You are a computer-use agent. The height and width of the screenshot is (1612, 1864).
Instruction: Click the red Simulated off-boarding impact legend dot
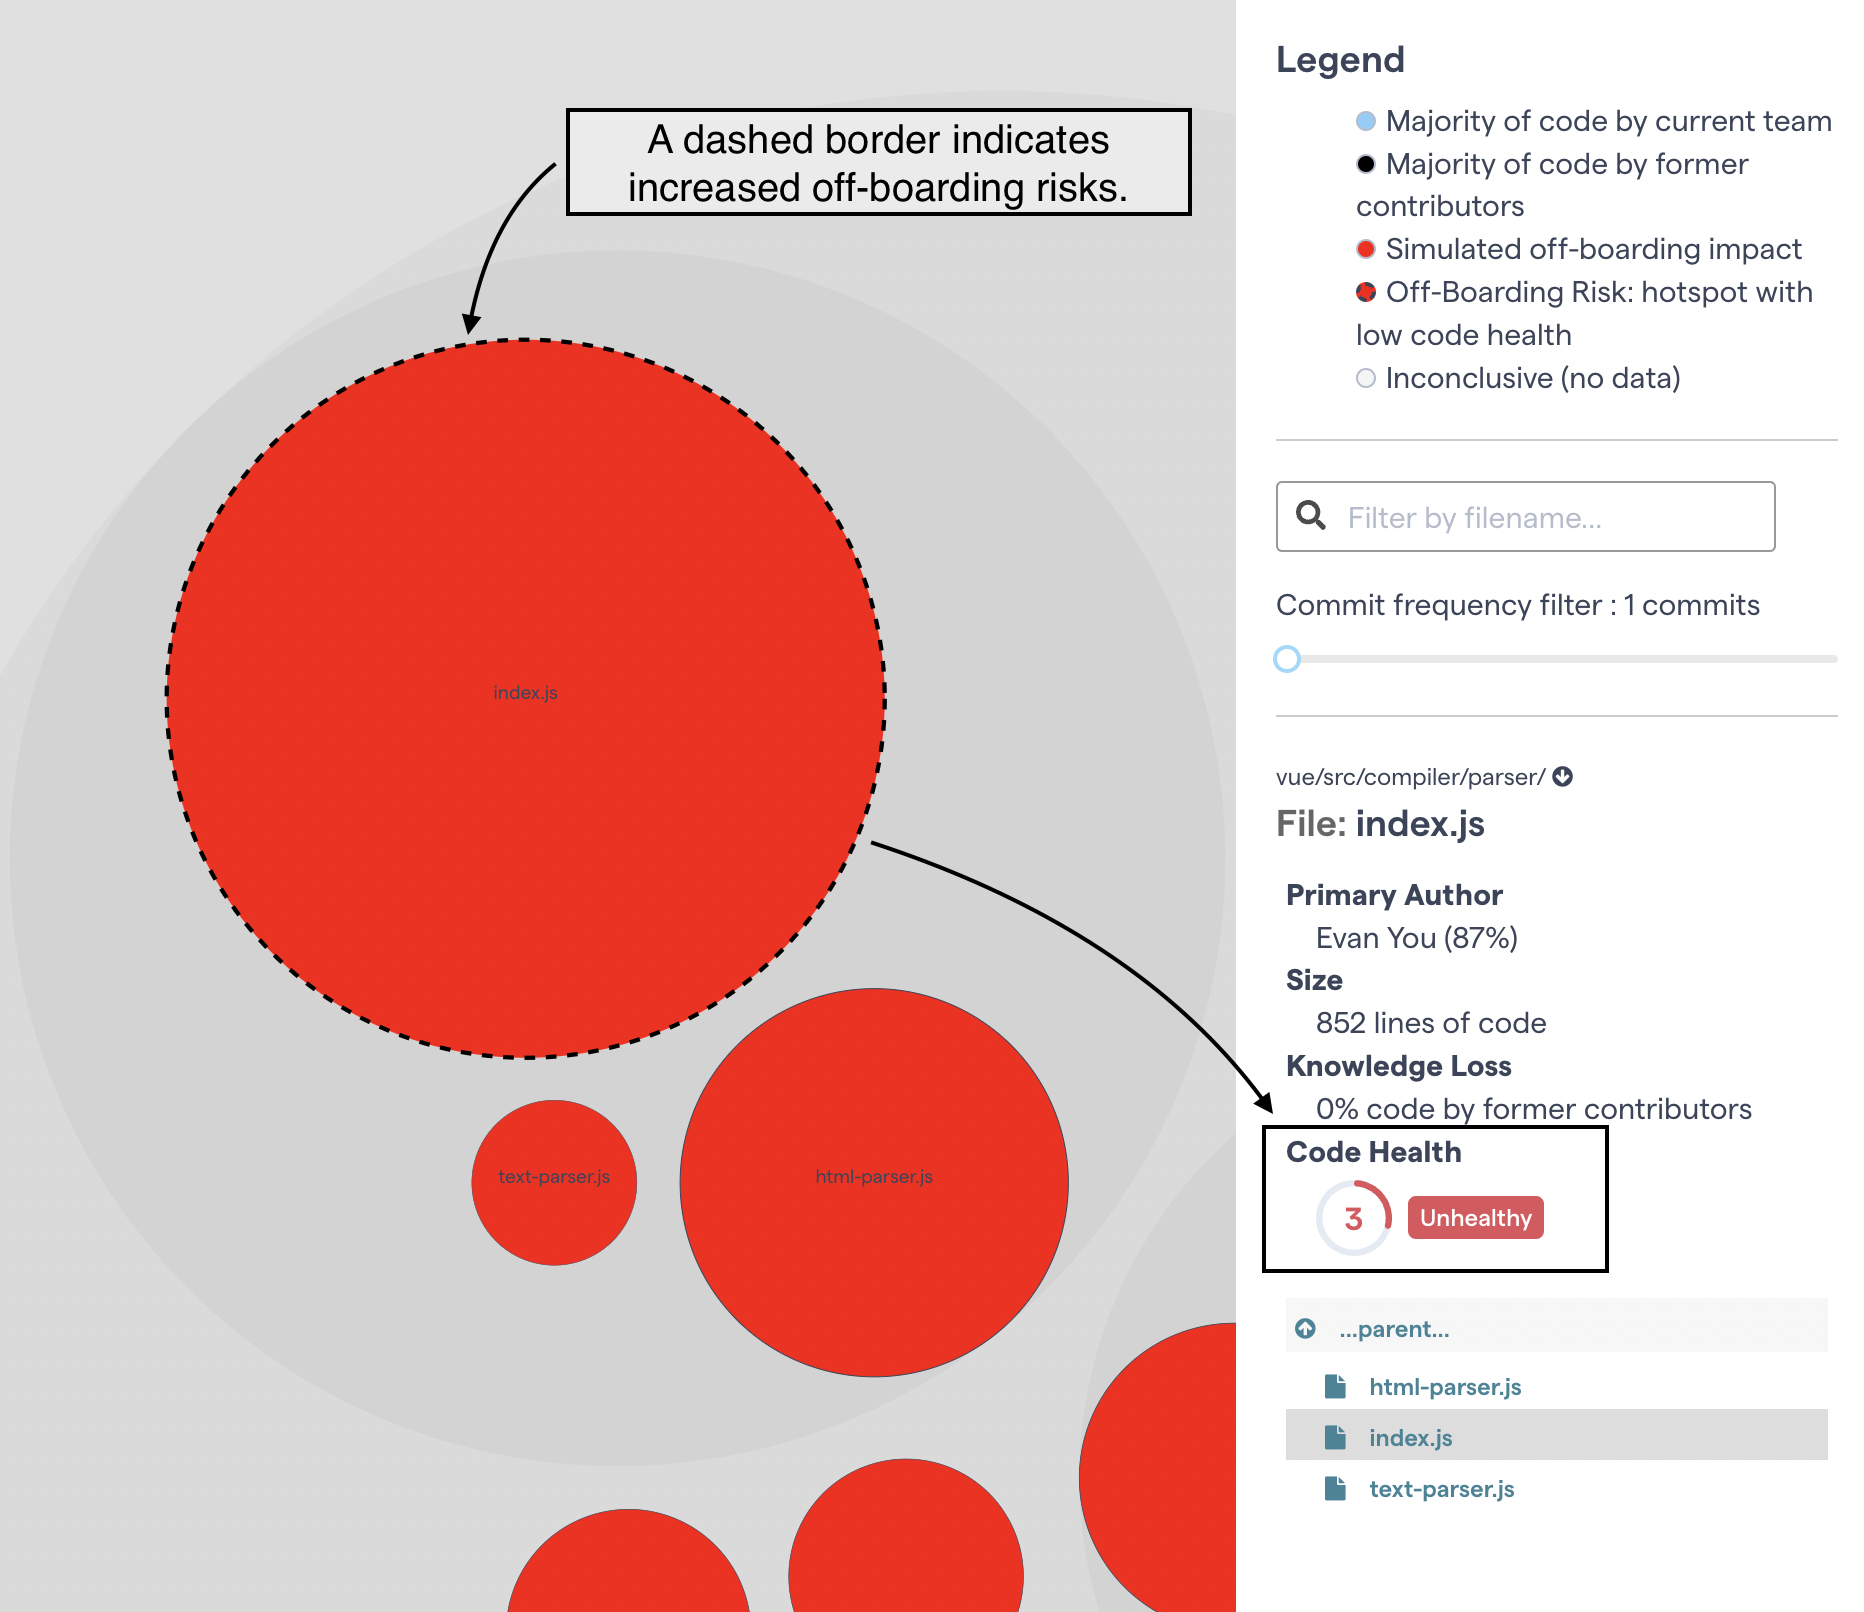coord(1366,249)
